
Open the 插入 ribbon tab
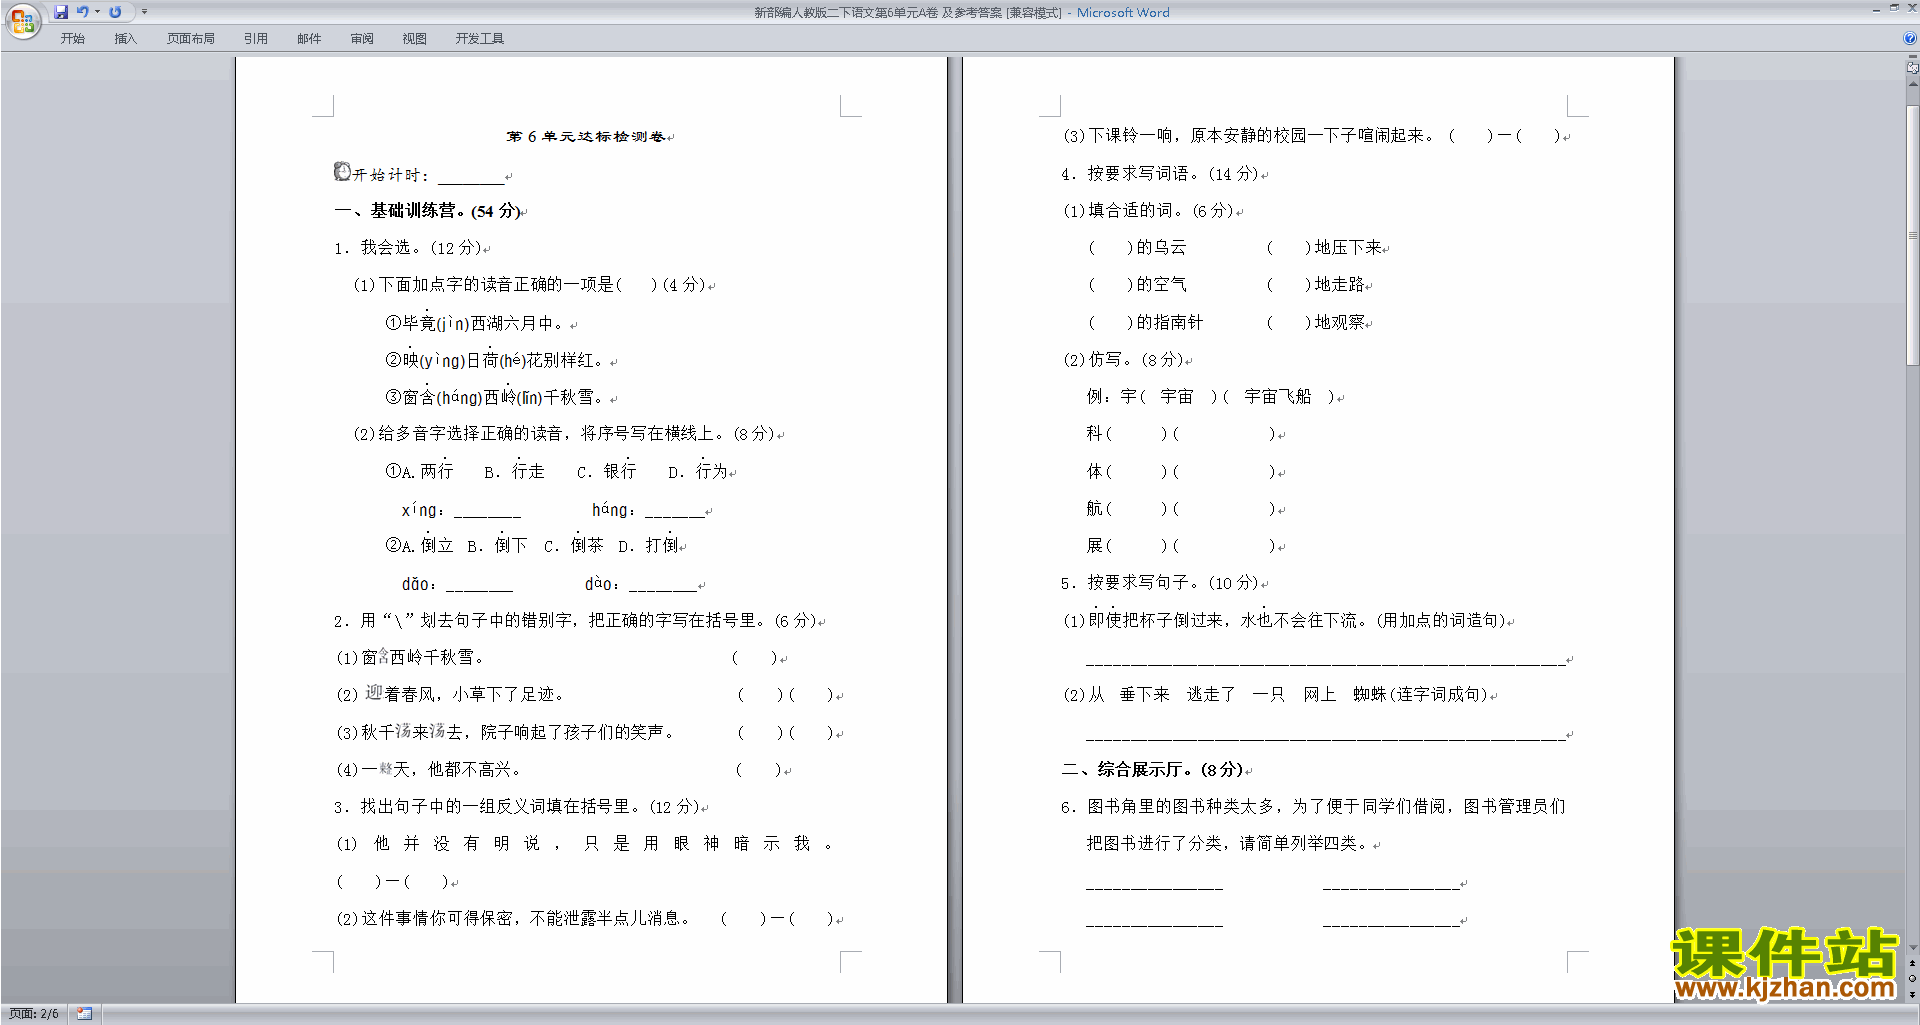tap(125, 38)
